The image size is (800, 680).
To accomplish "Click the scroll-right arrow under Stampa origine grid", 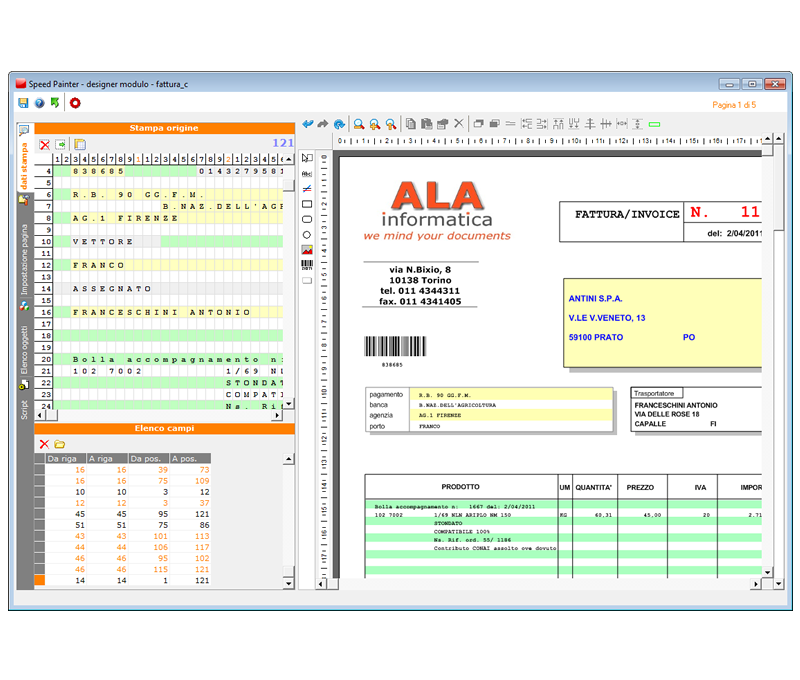I will (x=277, y=415).
